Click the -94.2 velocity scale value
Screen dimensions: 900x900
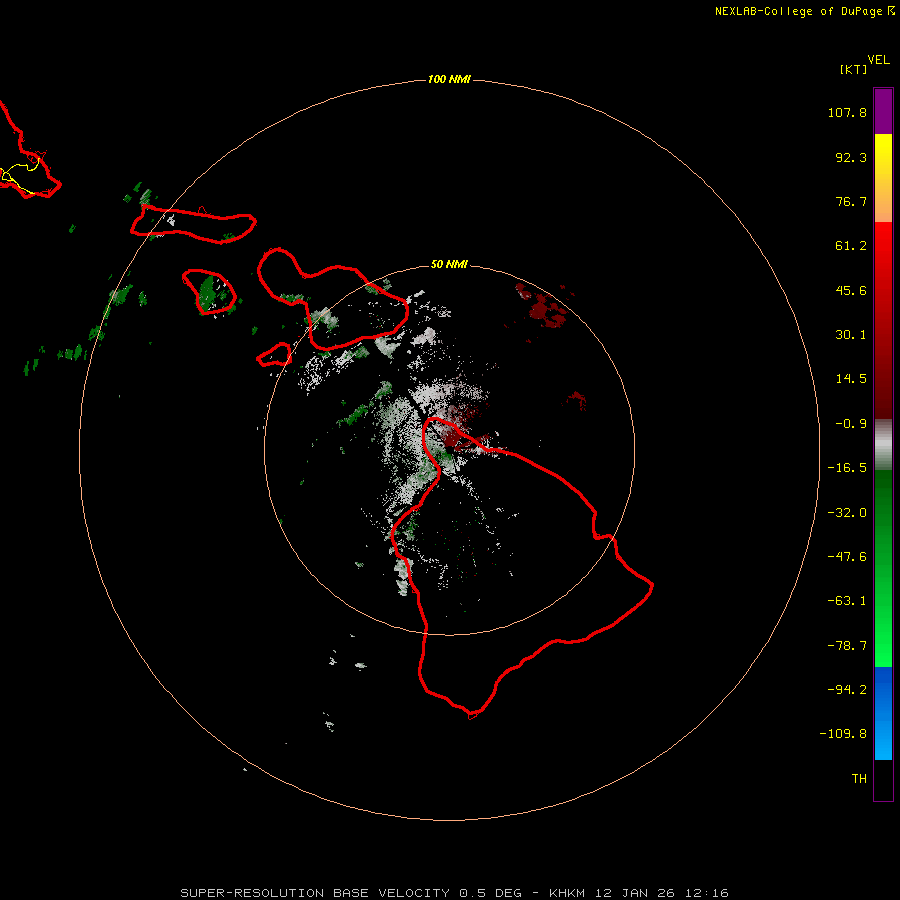(847, 689)
